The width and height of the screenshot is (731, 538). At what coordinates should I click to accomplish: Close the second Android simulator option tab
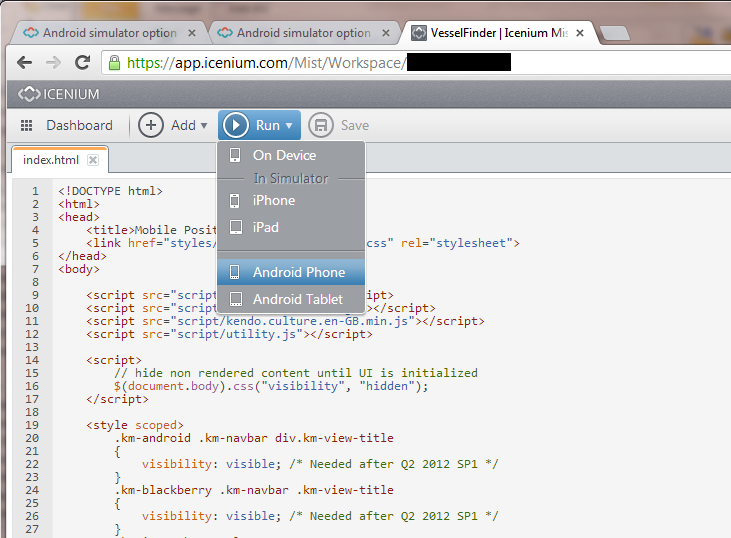[386, 33]
